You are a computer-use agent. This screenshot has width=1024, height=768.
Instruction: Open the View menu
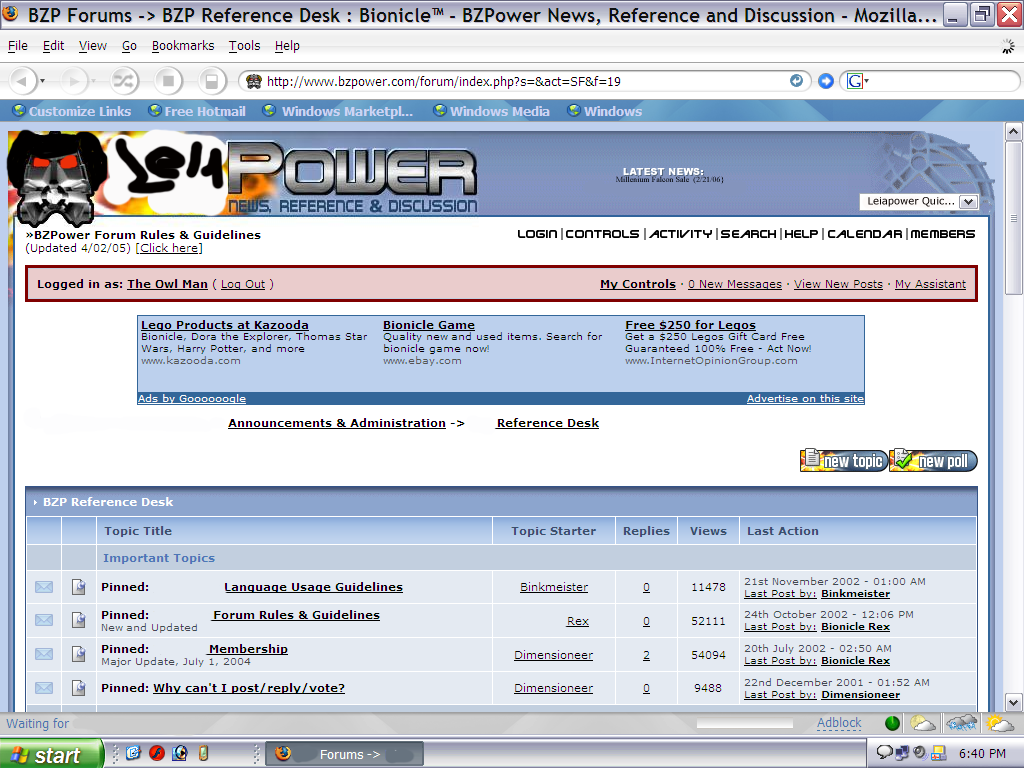tap(93, 46)
